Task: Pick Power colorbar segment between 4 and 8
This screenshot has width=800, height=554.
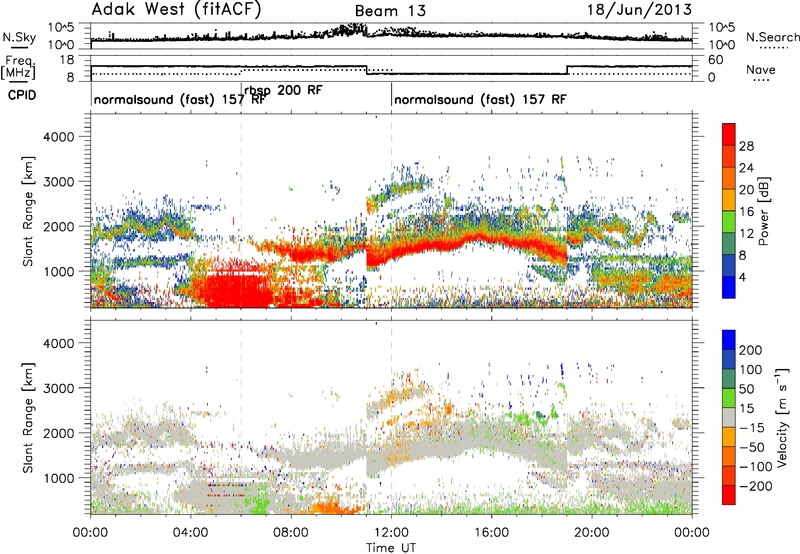Action: point(729,266)
